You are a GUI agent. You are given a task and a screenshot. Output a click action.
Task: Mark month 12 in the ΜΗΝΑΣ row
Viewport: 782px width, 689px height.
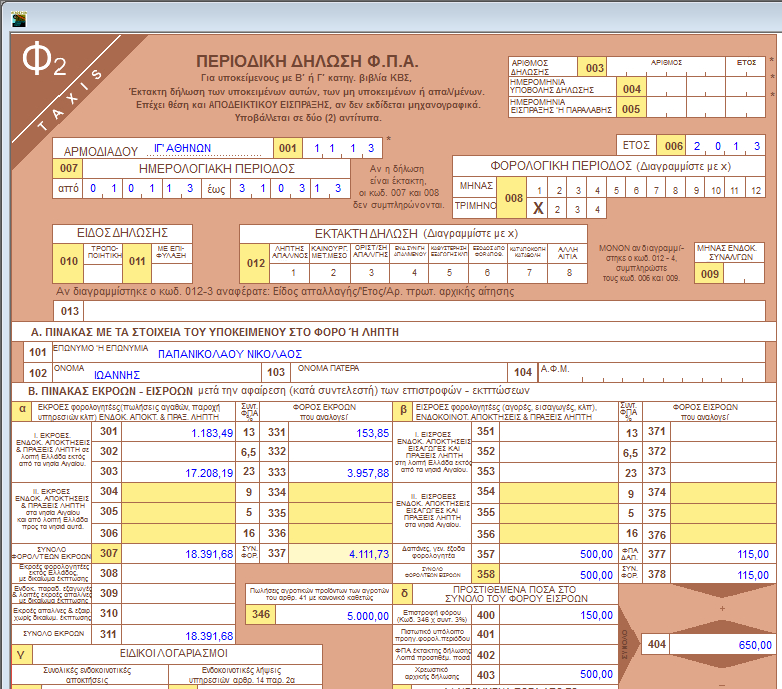[x=755, y=187]
